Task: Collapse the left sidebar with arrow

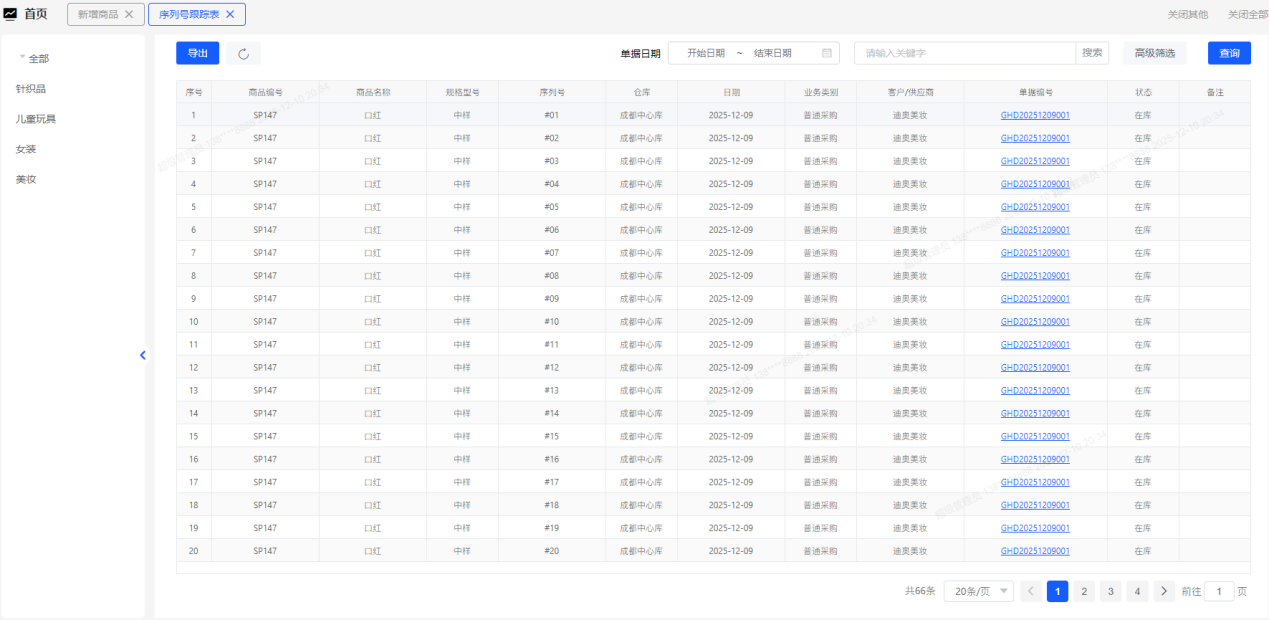Action: tap(143, 355)
